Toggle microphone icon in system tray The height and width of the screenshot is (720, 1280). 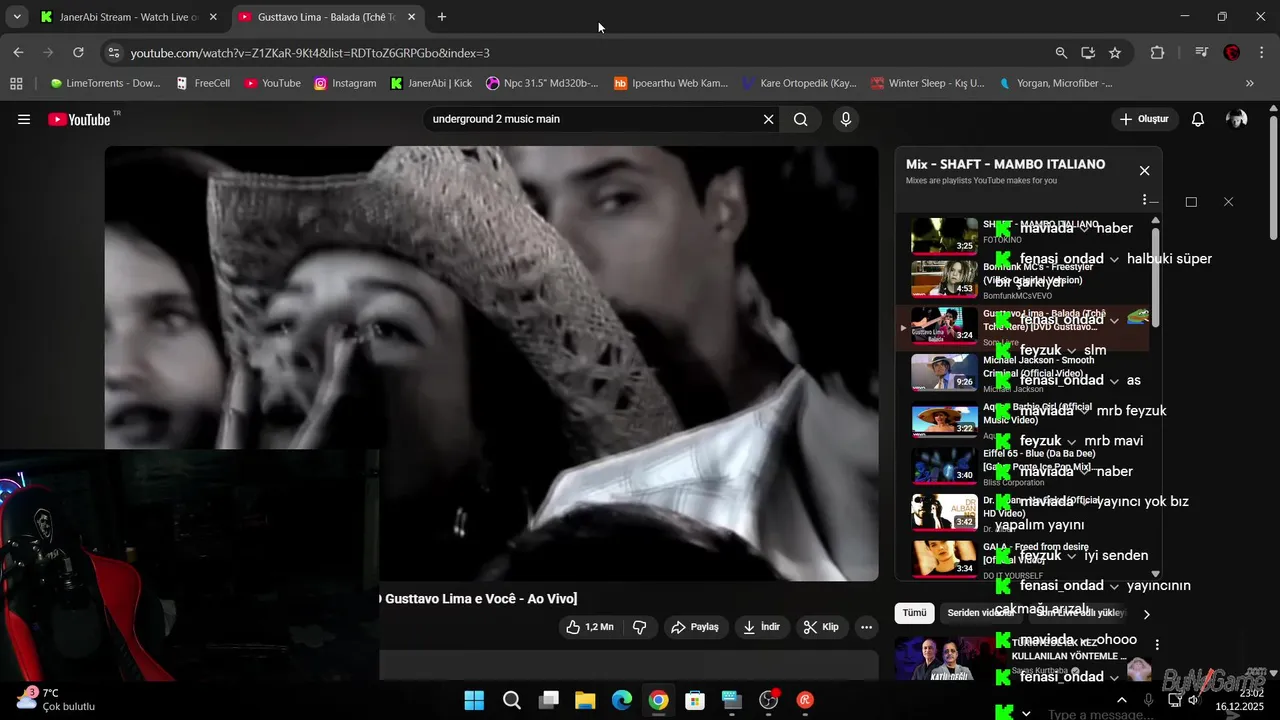(x=1148, y=700)
